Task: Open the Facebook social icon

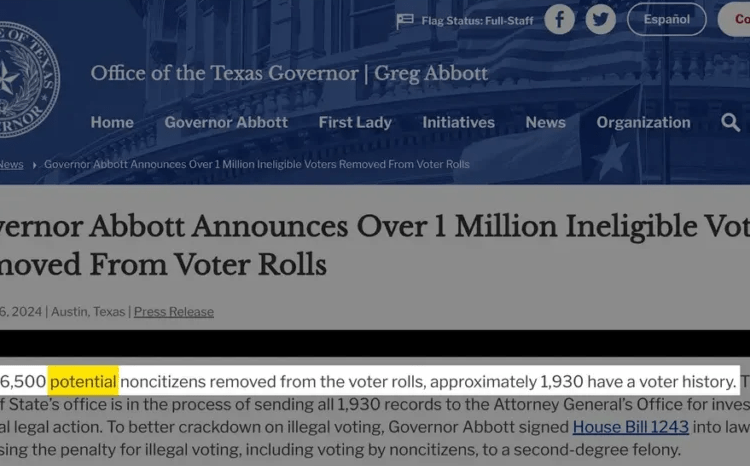Action: (559, 20)
